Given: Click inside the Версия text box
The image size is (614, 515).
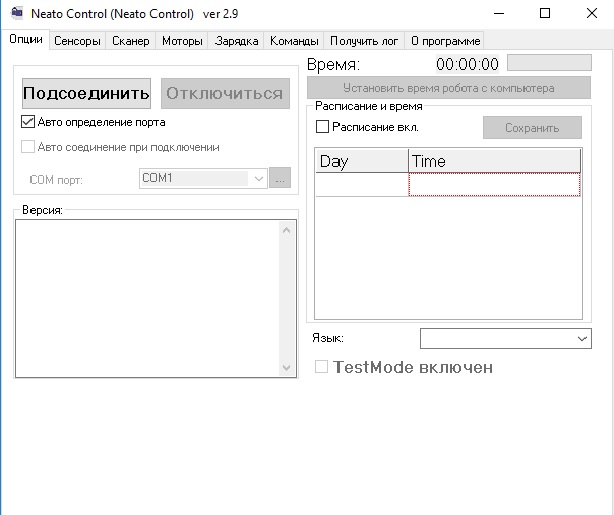Looking at the screenshot, I should [x=148, y=298].
